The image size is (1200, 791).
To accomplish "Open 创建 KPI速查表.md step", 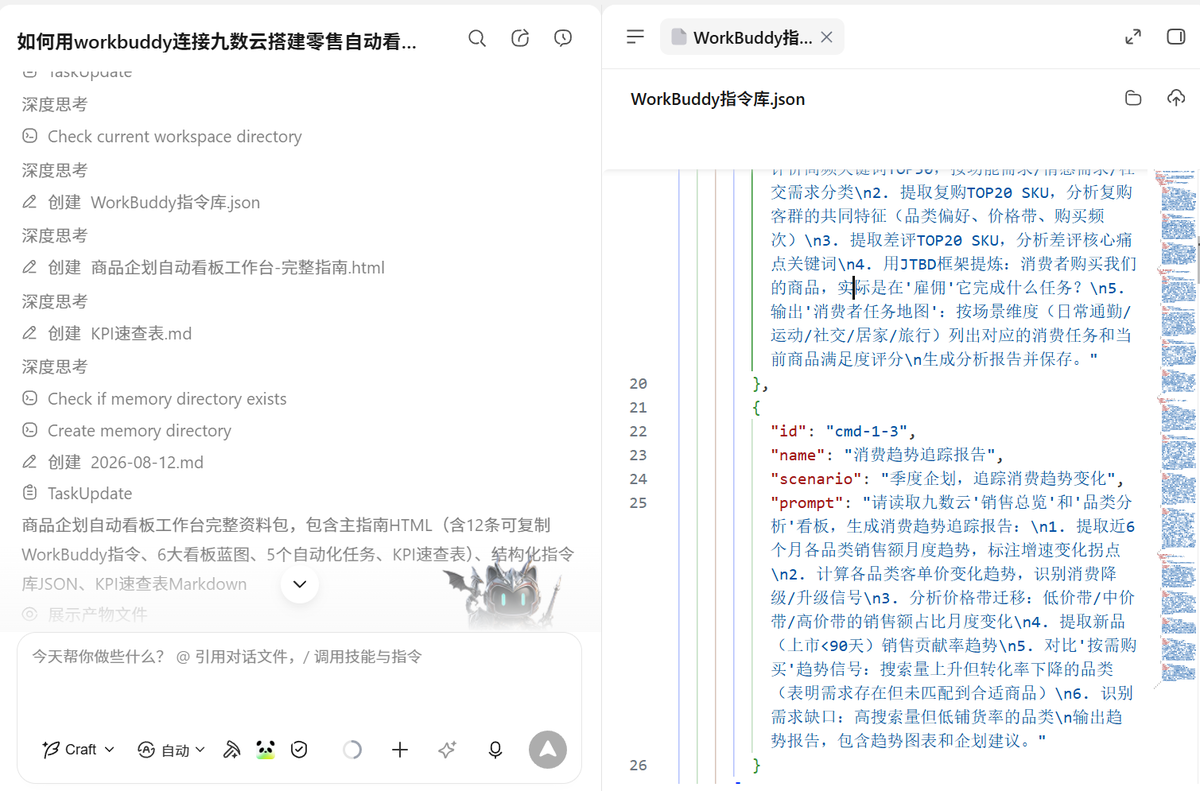I will (107, 333).
